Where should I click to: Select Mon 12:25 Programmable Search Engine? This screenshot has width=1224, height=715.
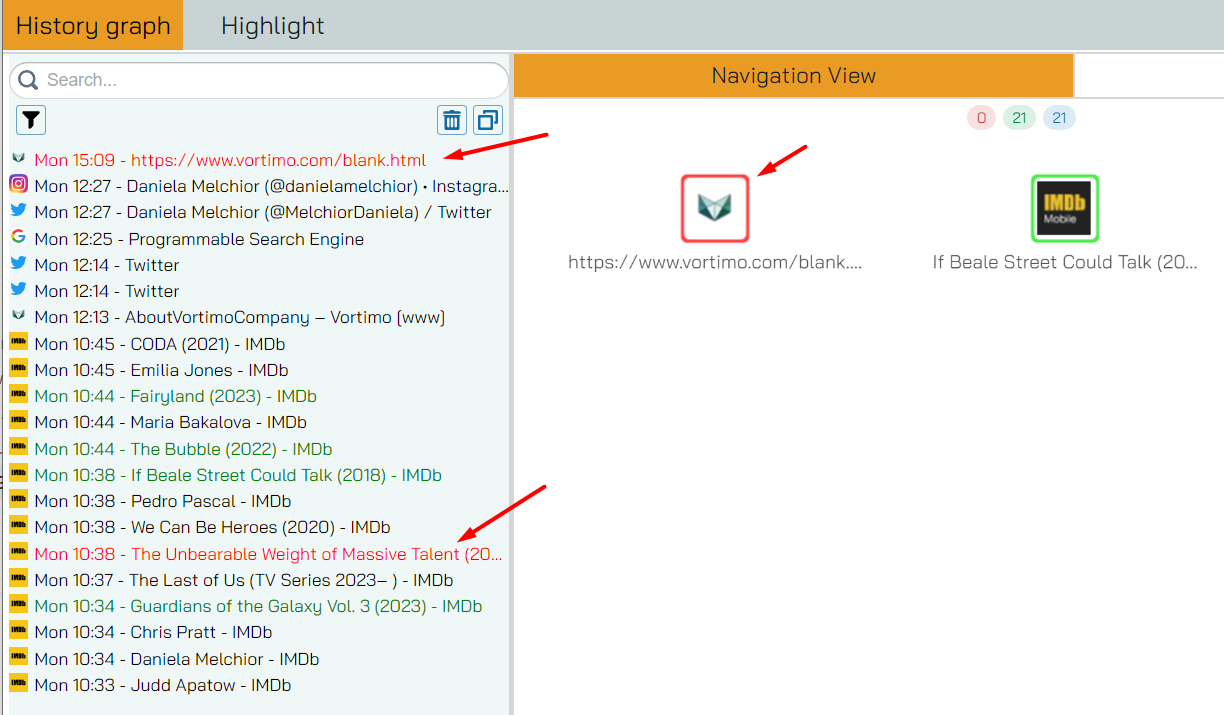199,239
